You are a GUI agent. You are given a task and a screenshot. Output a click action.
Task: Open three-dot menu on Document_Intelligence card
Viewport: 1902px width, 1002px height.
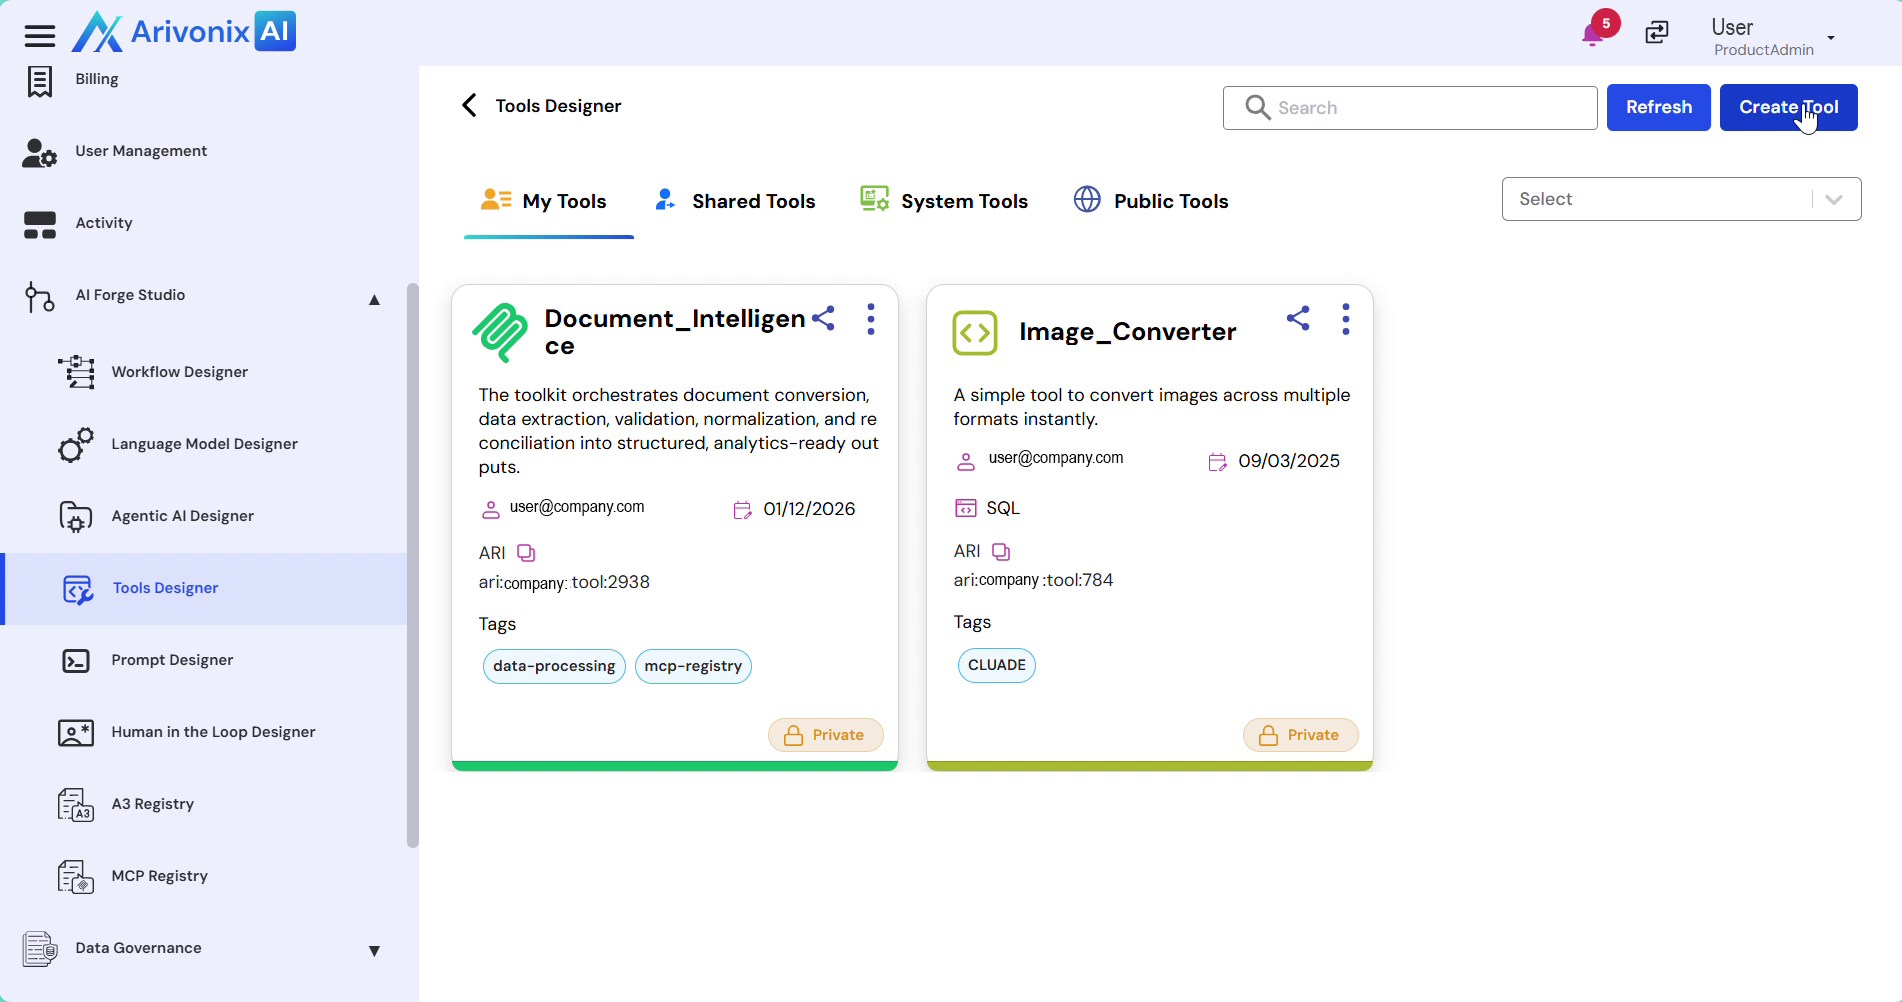(x=871, y=319)
